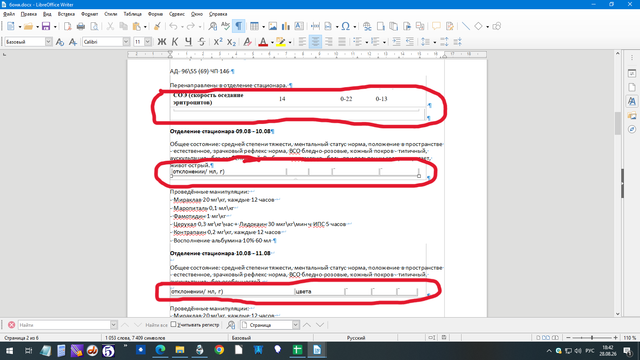Image resolution: width=640 pixels, height=360 pixels.
Task: Open the Вставка menu
Action: [66, 14]
